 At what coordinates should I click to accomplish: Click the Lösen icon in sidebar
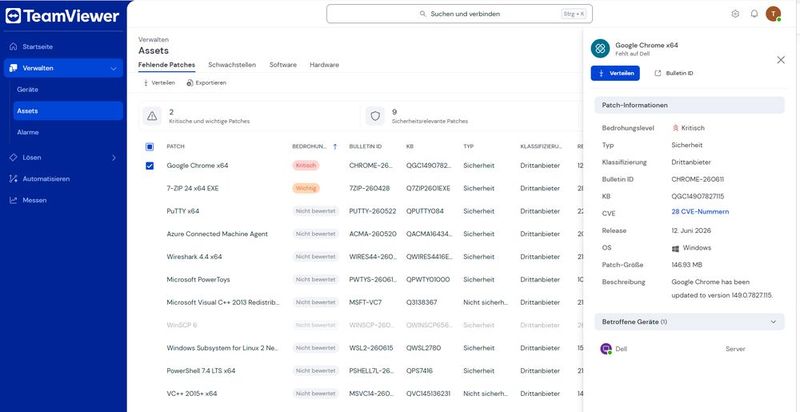13,158
